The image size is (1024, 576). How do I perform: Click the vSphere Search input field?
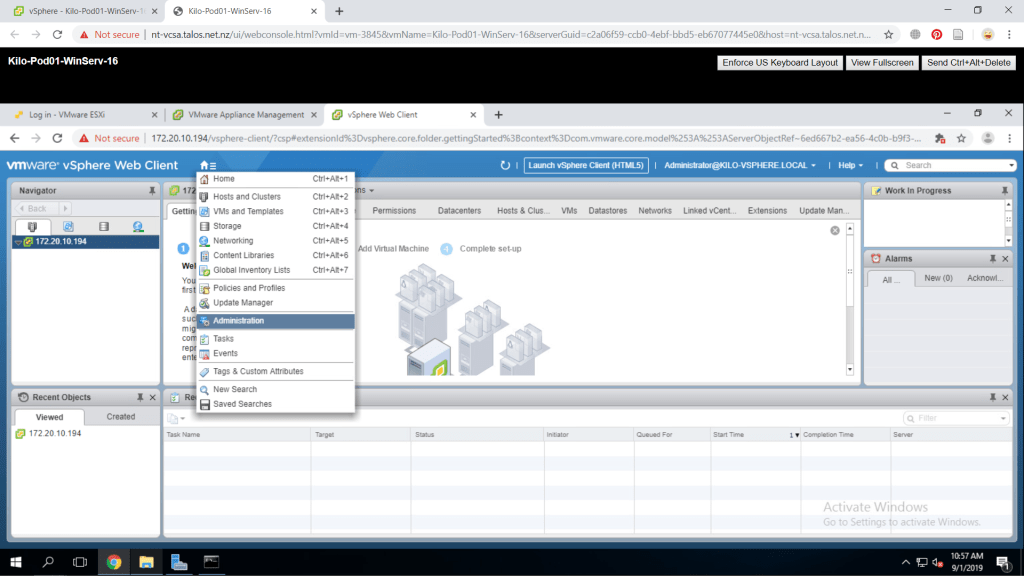(x=955, y=165)
